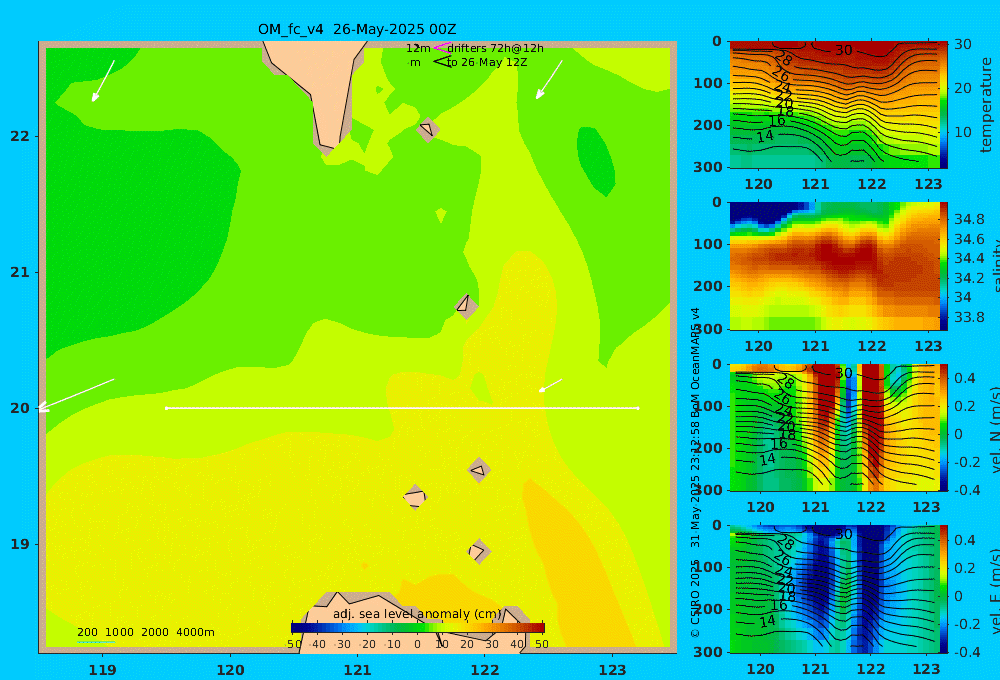Click the 0.4 tick on vel. N colorbar
1000x680 pixels.
point(964,378)
